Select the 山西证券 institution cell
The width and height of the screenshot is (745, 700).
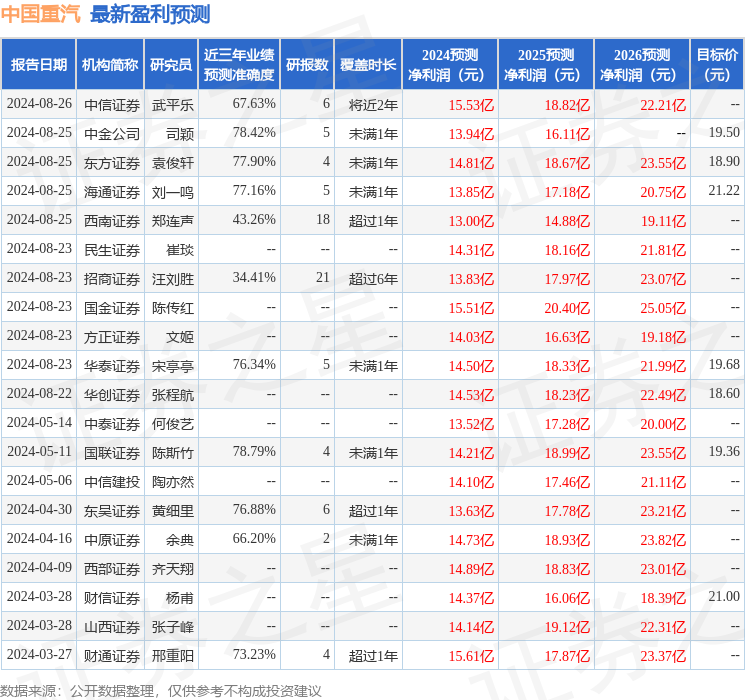[x=112, y=626]
